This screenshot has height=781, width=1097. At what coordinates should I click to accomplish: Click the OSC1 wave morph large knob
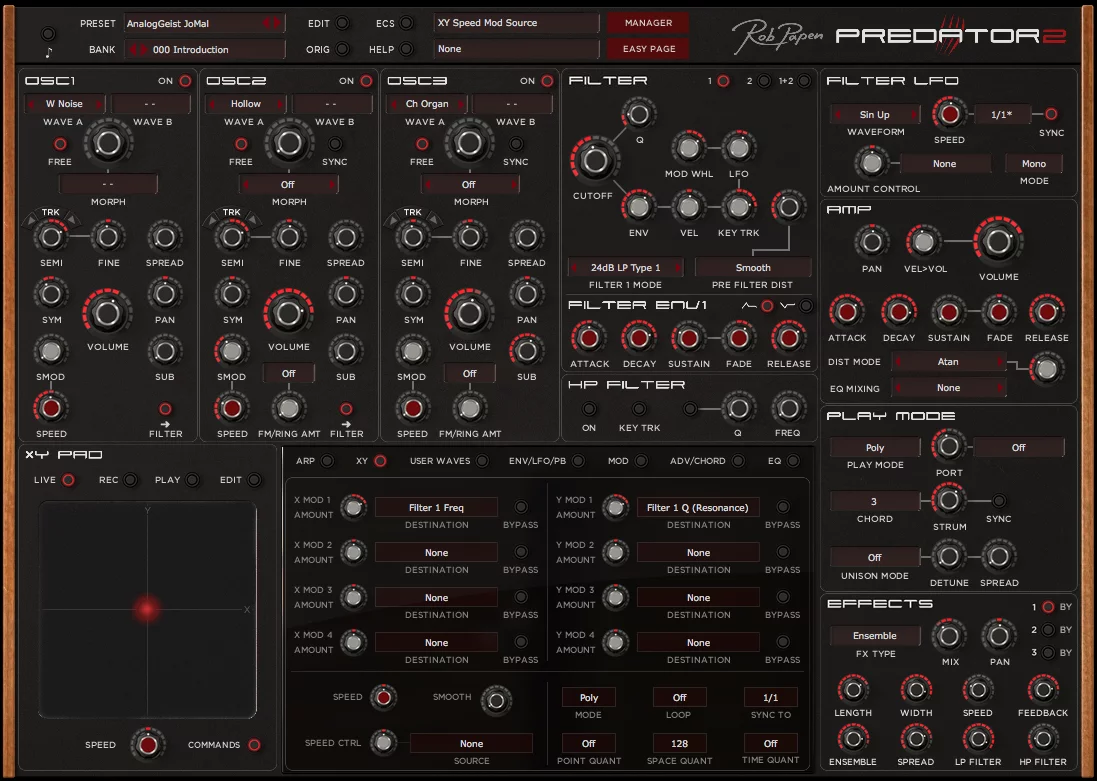tap(108, 143)
